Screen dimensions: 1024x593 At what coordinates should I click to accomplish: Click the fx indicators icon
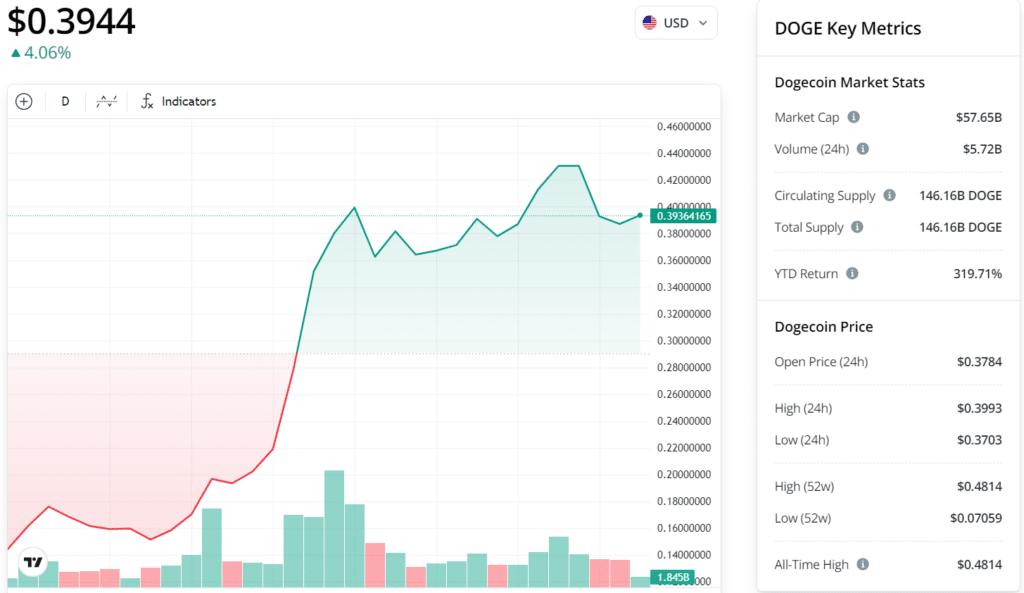[147, 101]
